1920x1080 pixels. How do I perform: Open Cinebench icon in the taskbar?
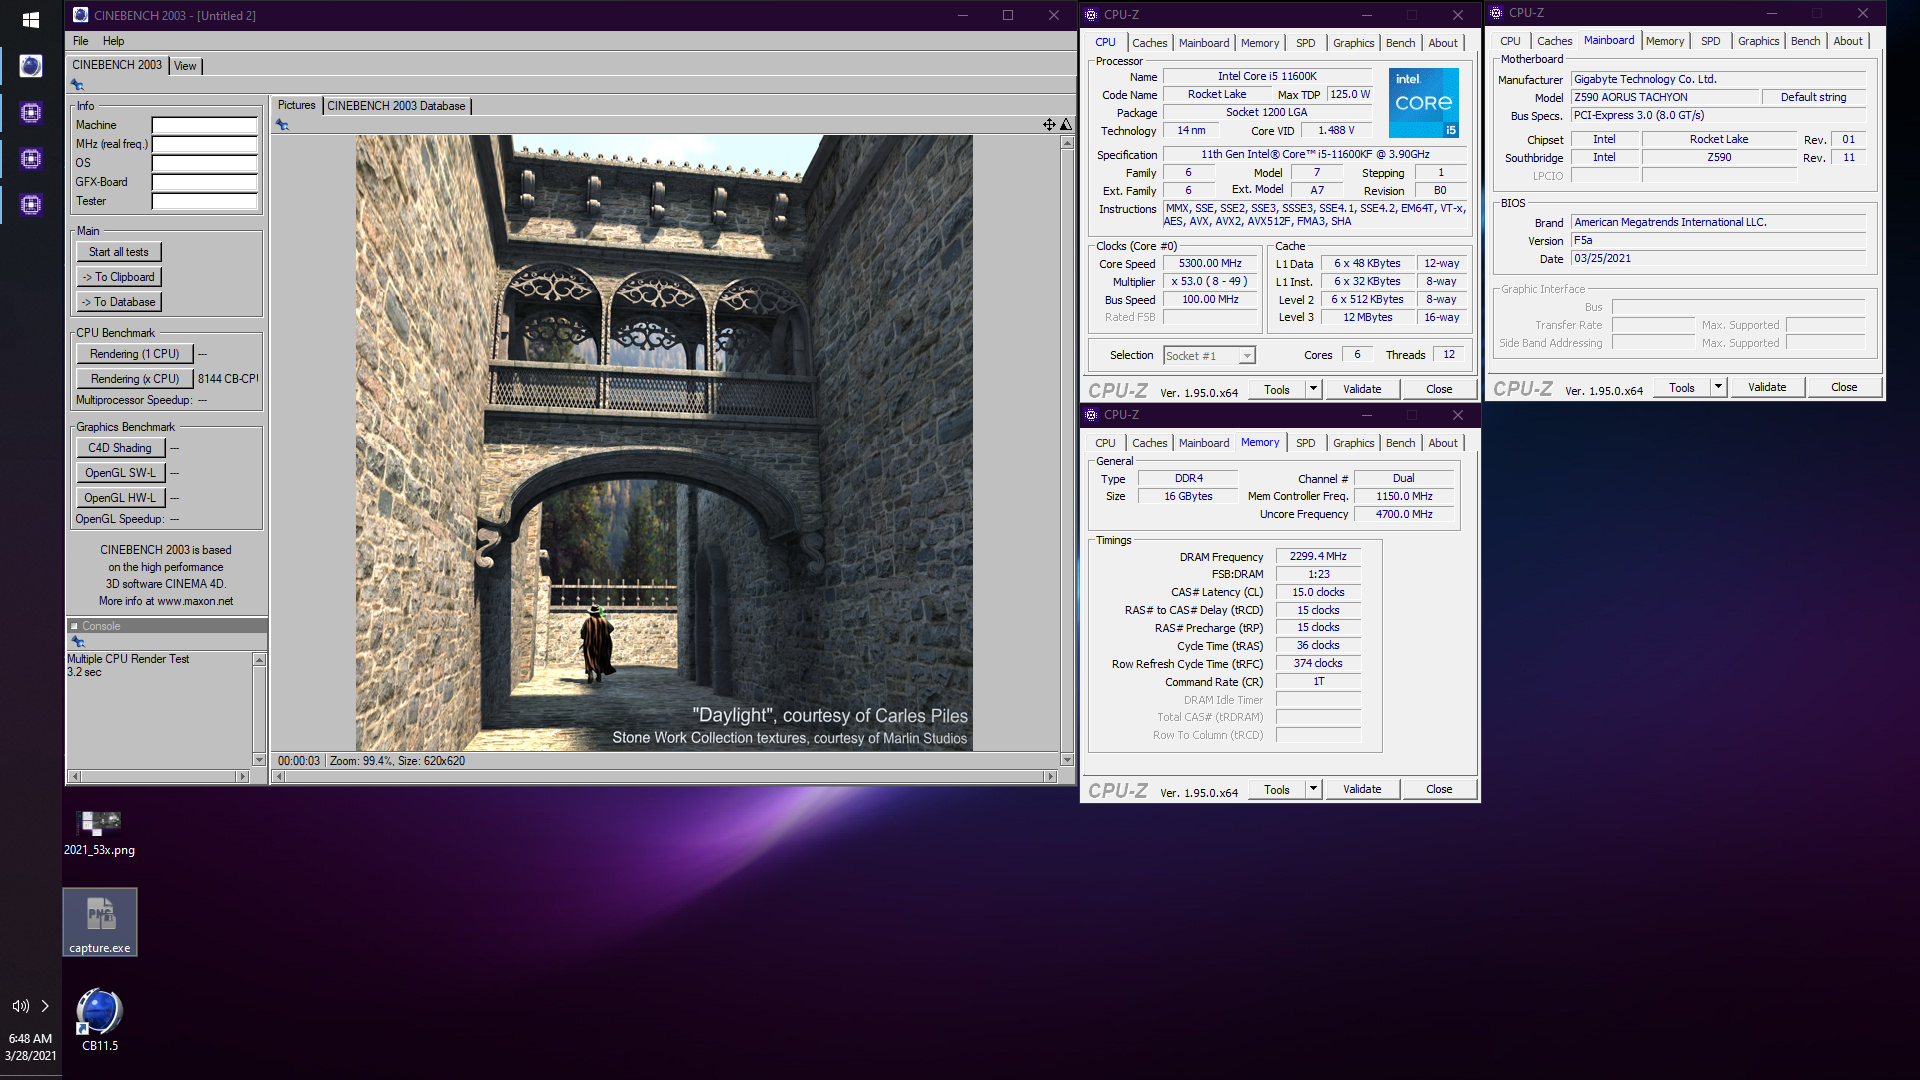tap(31, 66)
